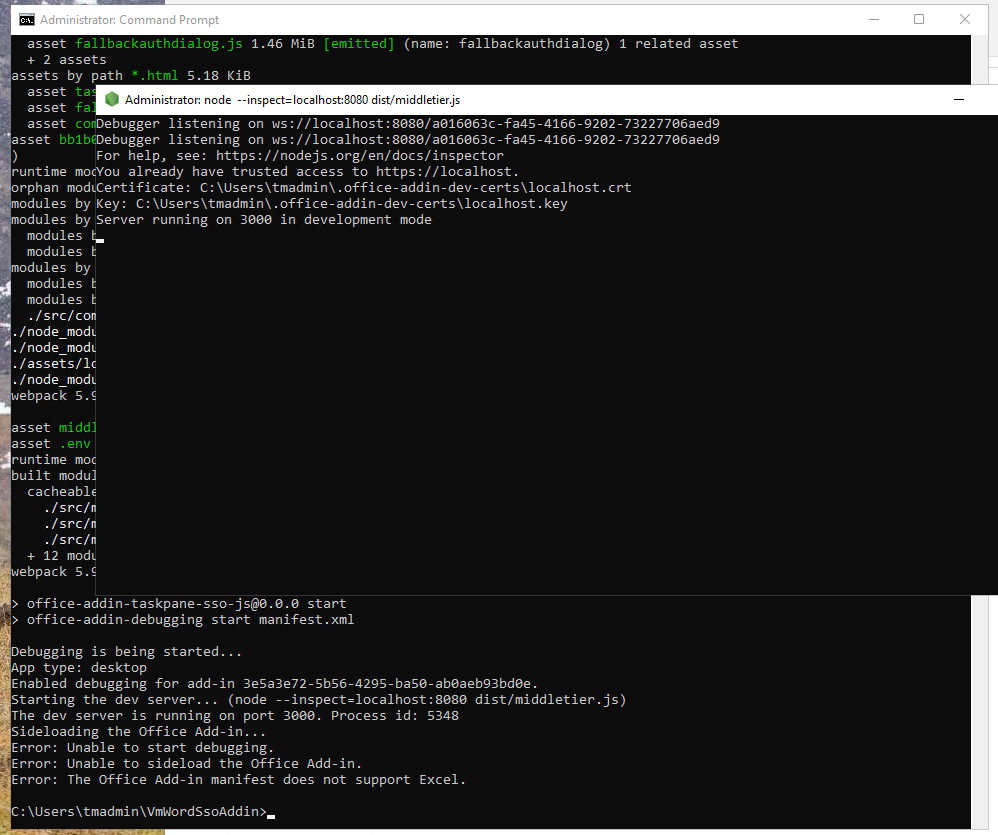
Task: Click "Error: Unable to start debugging." line
Action: [x=143, y=748]
